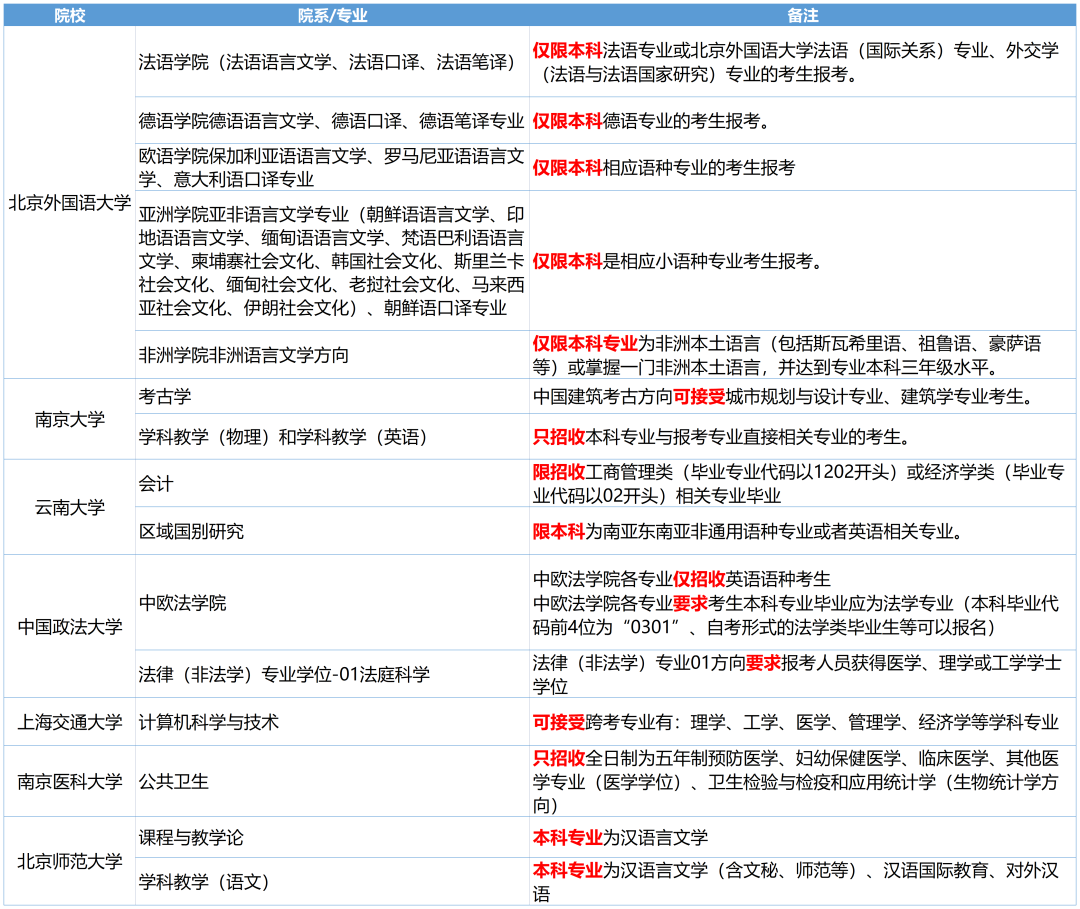Screen dimensions: 1080x909
Task: Click the note mentioning 汉语国际教育、对外汉语
Action: coord(802,881)
